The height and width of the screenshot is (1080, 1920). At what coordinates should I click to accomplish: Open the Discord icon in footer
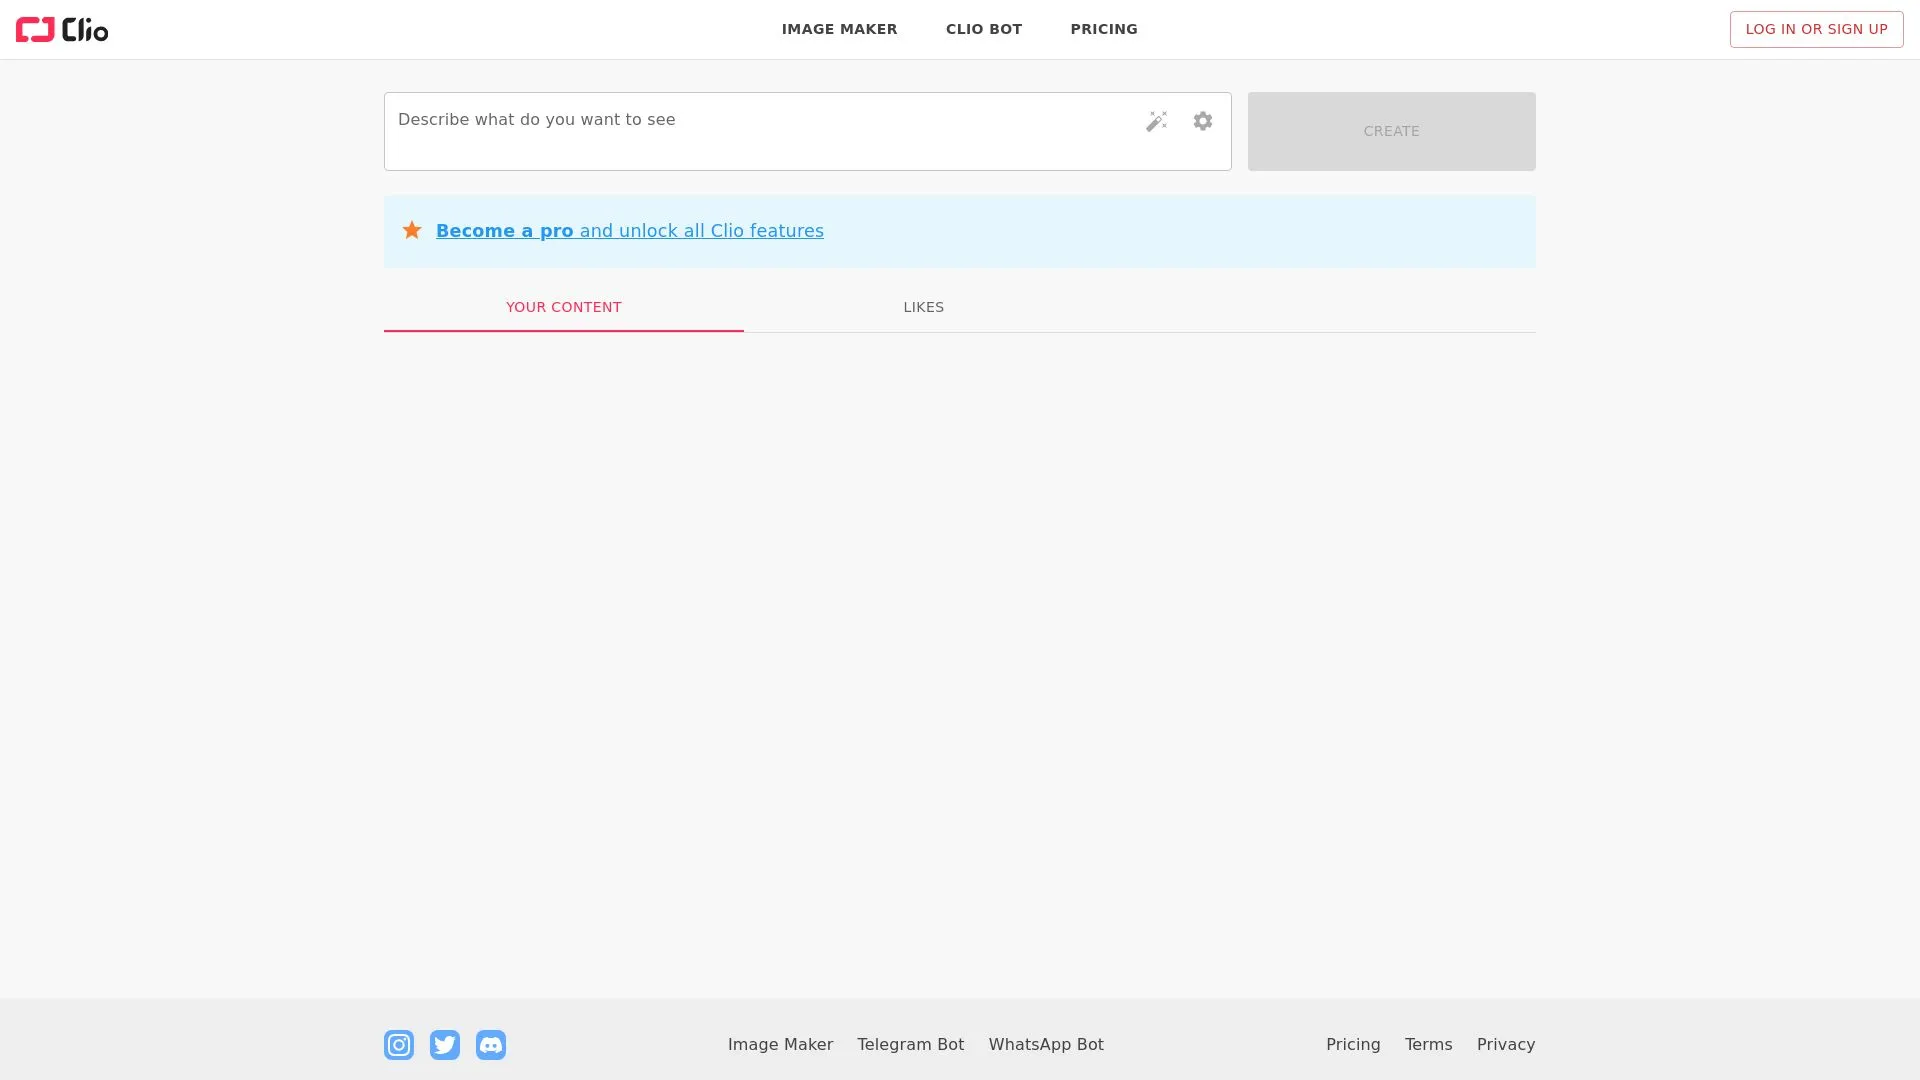coord(491,1044)
